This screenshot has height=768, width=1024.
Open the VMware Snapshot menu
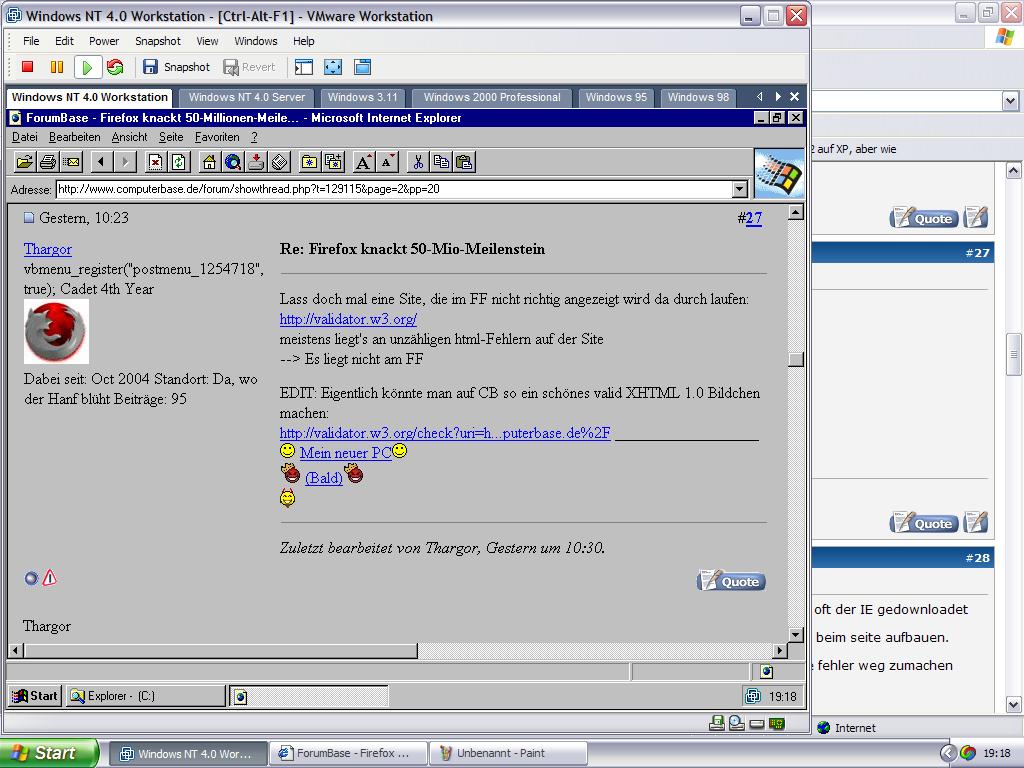tap(157, 40)
